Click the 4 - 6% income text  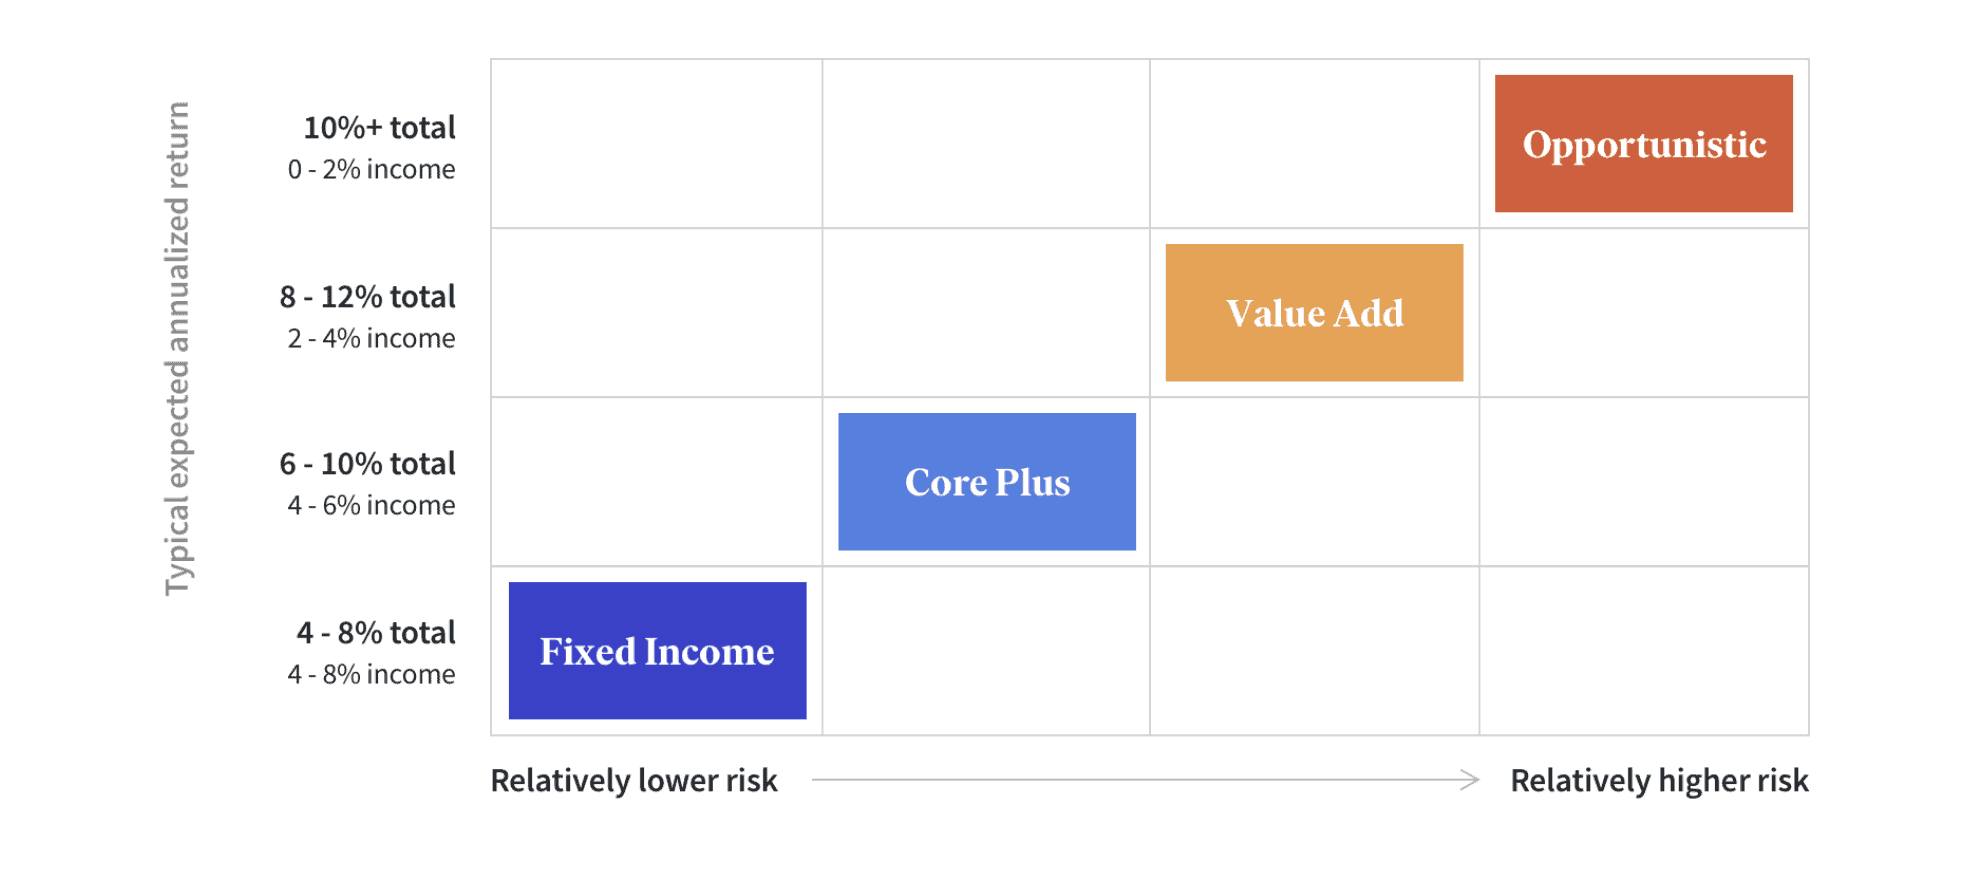click(x=371, y=506)
